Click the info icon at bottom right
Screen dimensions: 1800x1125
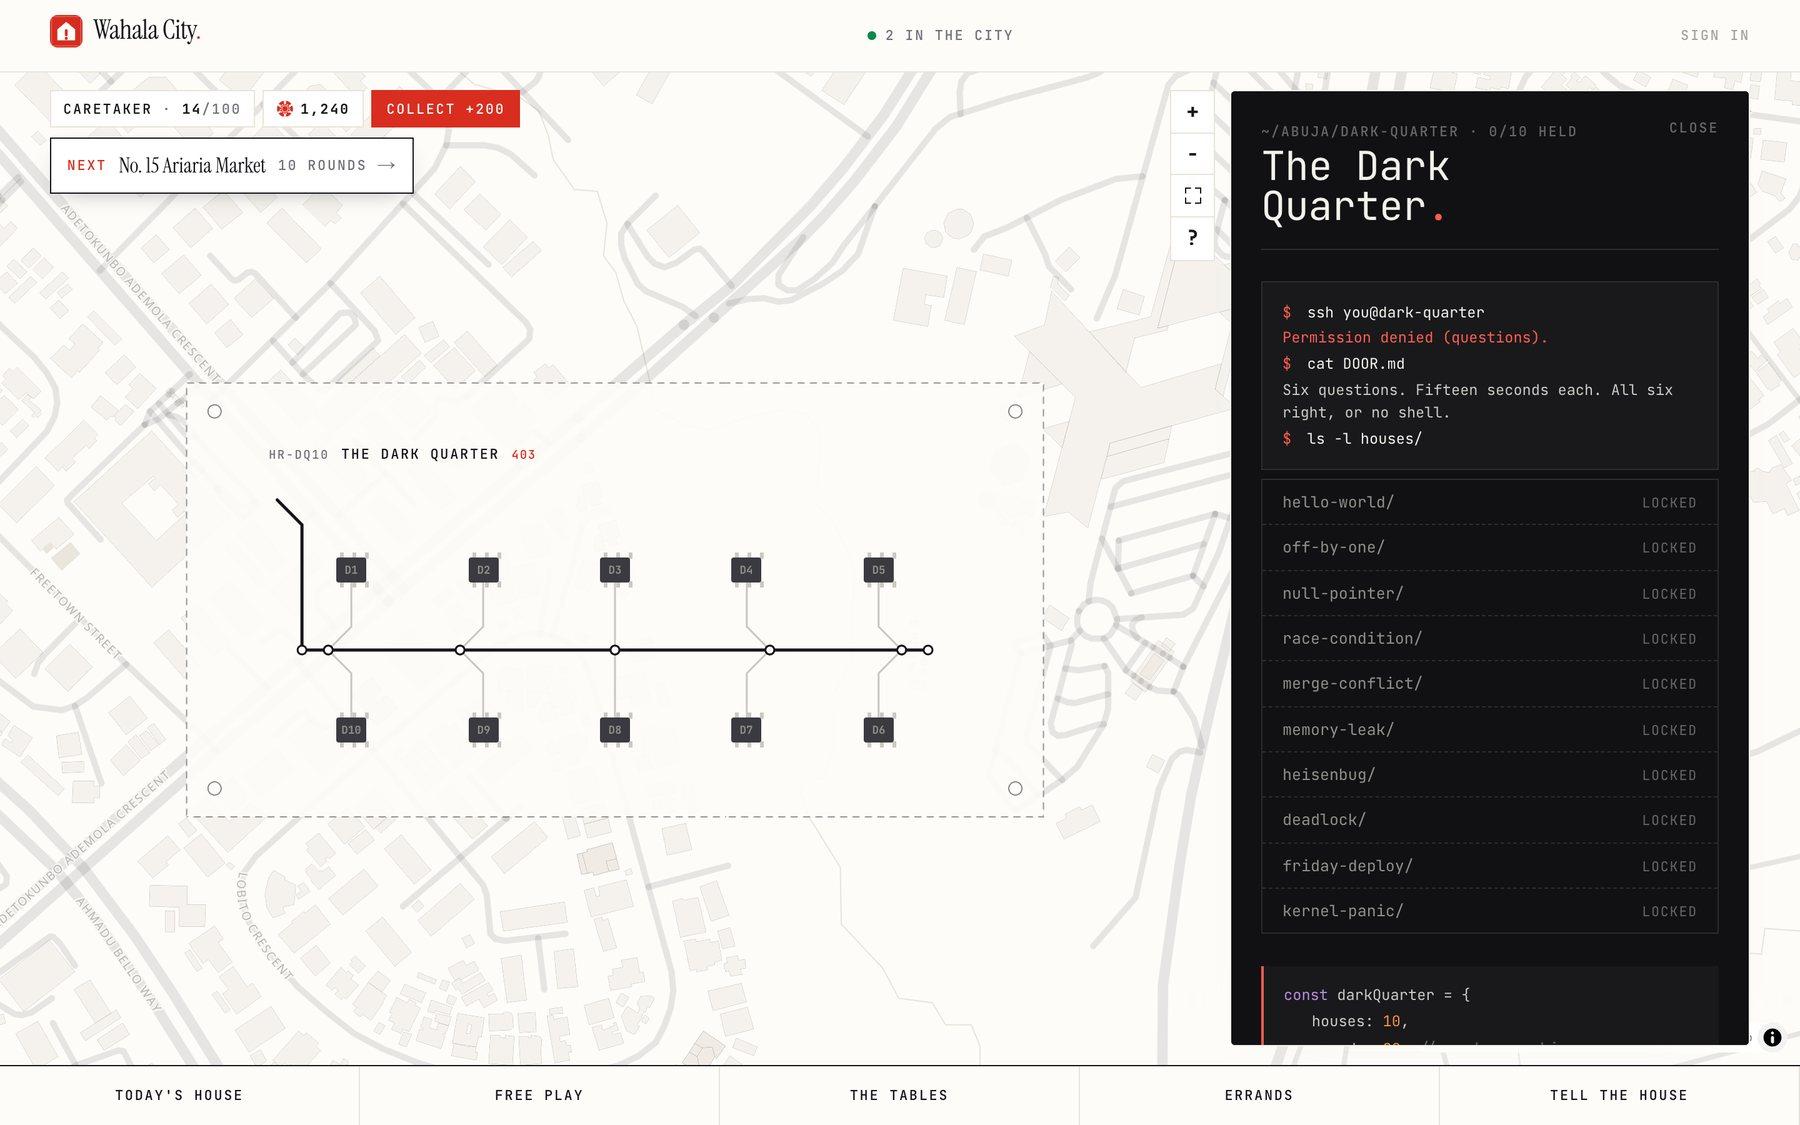point(1772,1037)
